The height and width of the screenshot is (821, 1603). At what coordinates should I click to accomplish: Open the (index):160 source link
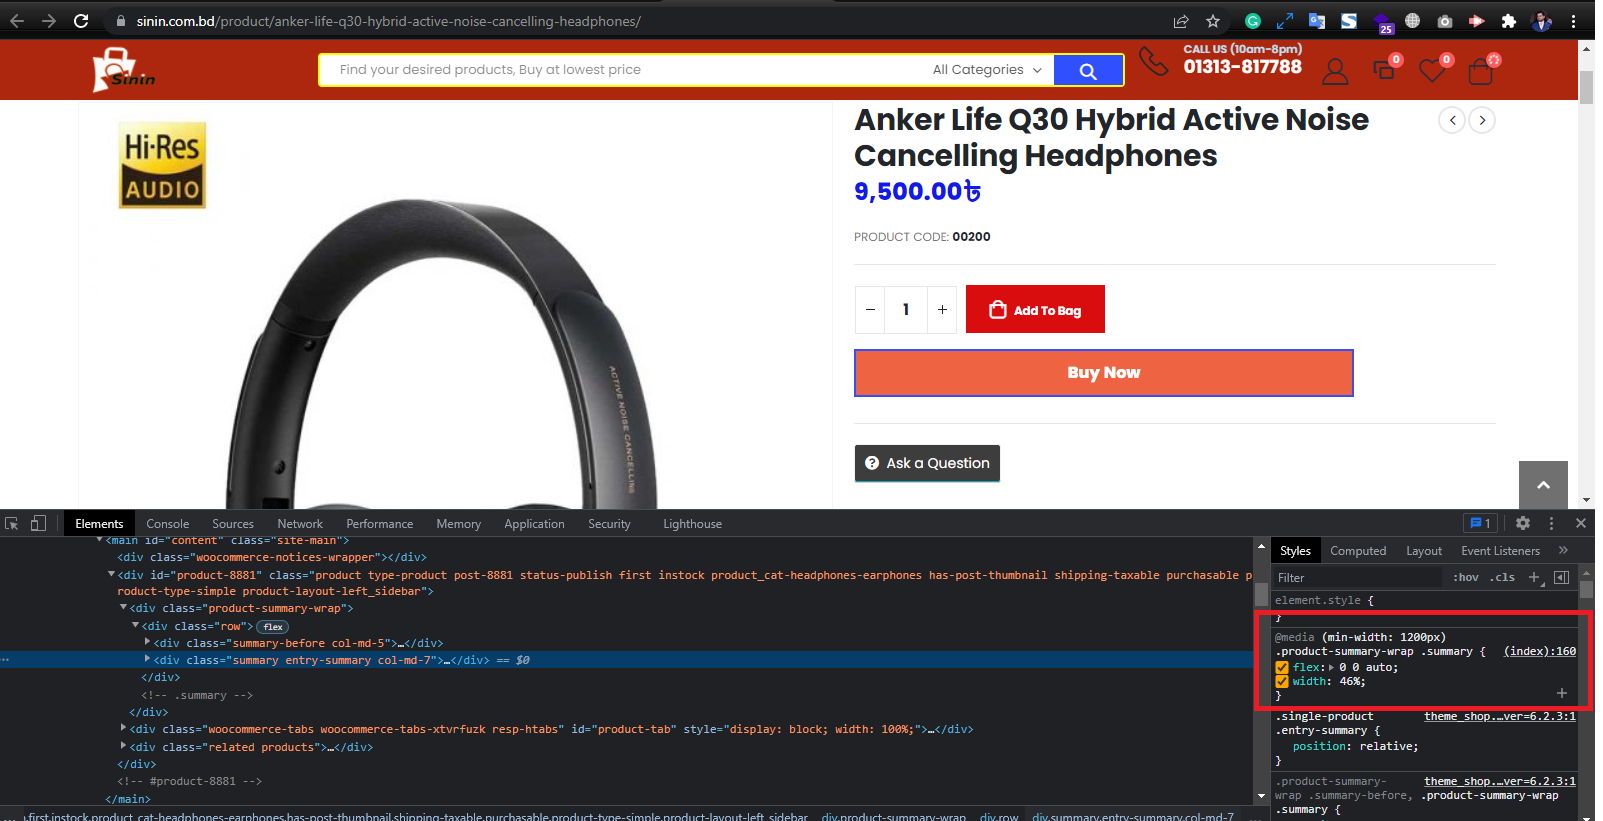(1540, 651)
